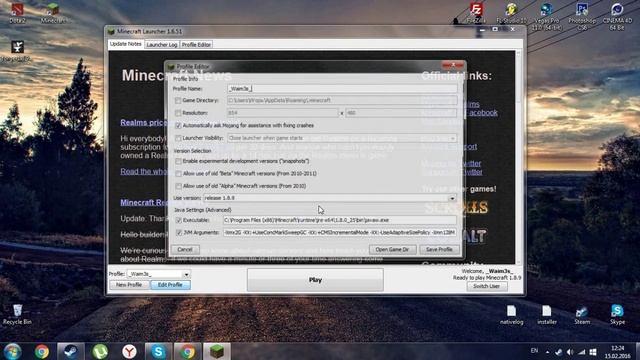Open first Chrome icon in taskbar
This screenshot has width=640, height=360.
[x=42, y=351]
